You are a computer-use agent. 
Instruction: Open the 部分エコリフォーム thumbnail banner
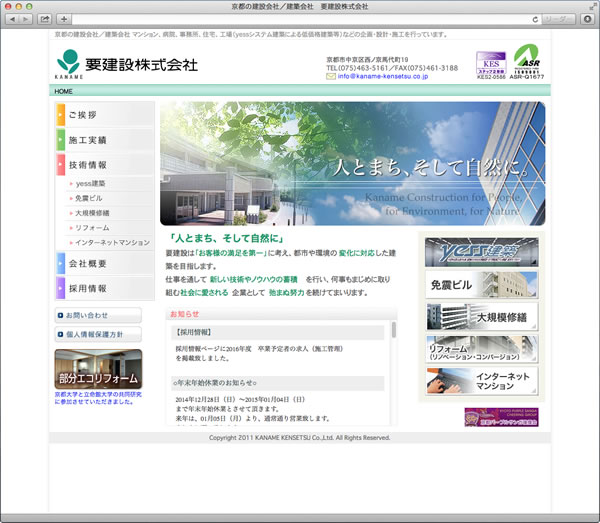pos(98,369)
